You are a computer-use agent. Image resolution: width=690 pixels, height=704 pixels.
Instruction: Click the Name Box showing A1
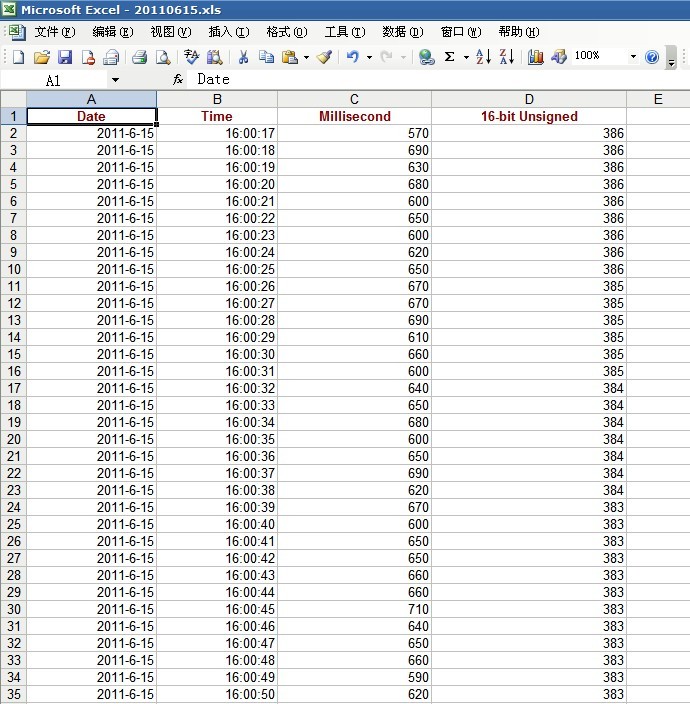point(54,80)
